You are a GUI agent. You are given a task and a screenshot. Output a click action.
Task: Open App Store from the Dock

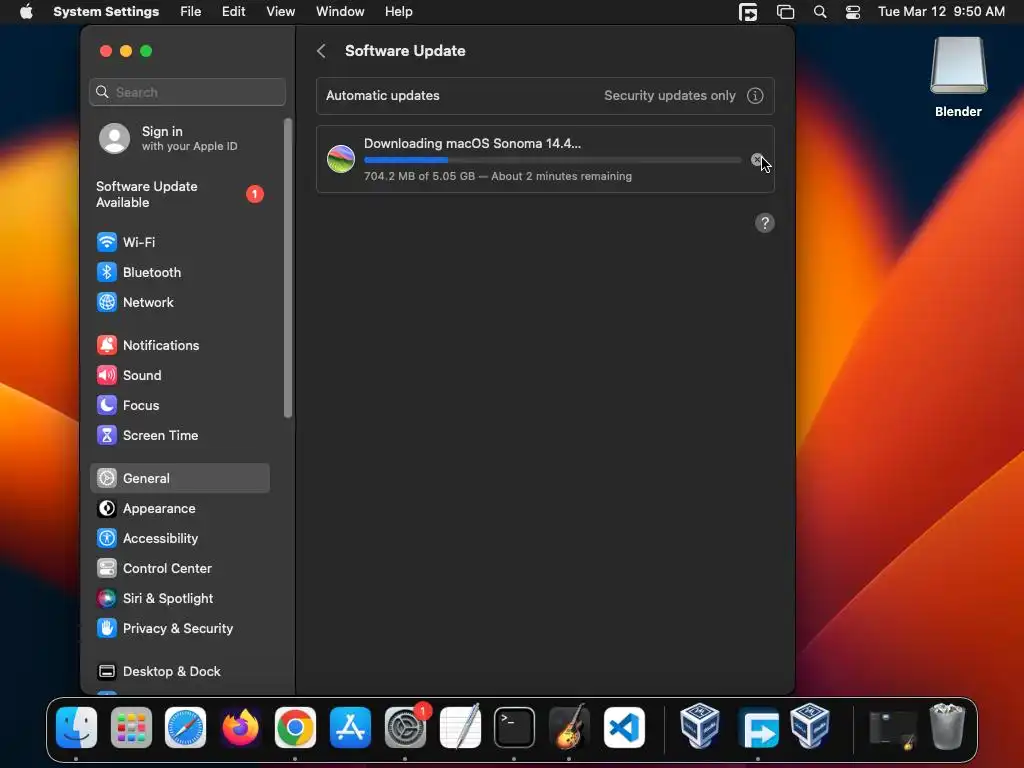click(x=350, y=728)
